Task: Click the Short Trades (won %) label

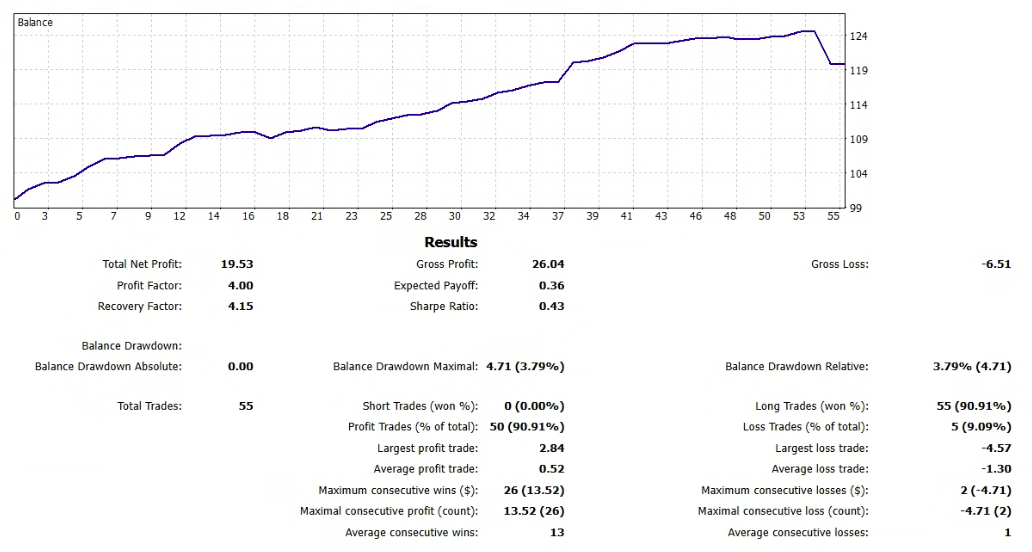Action: [x=420, y=407]
